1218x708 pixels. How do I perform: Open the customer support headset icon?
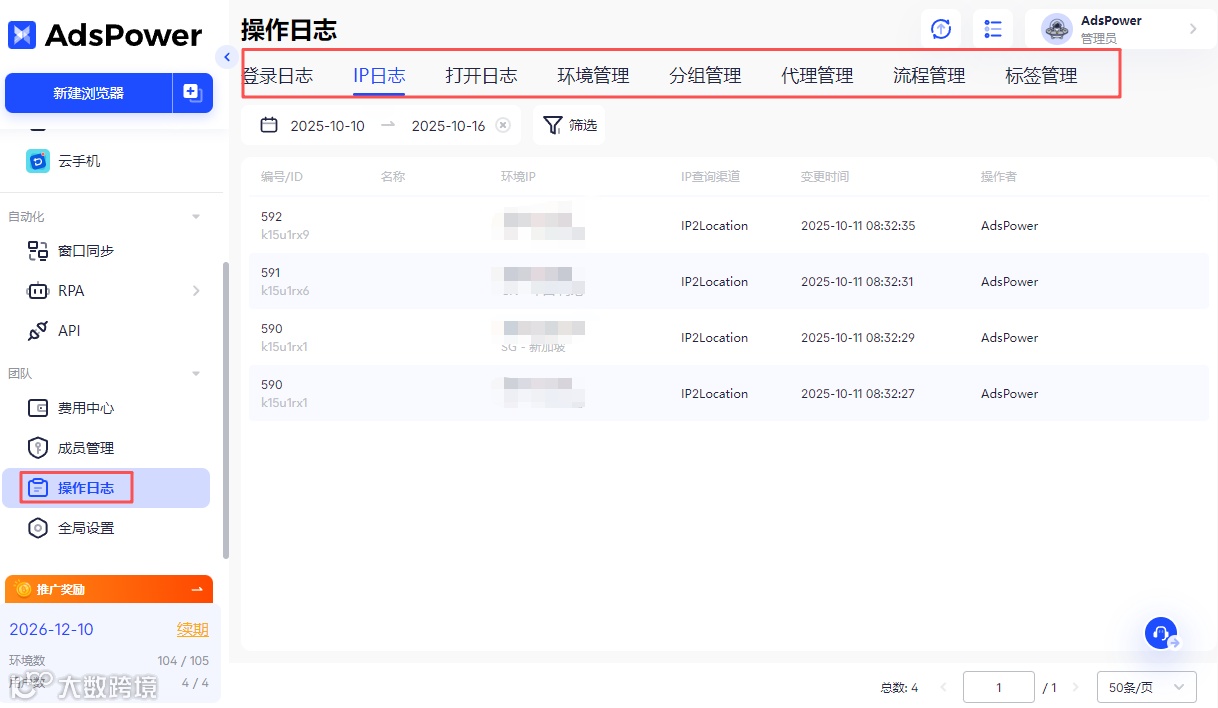point(1161,633)
